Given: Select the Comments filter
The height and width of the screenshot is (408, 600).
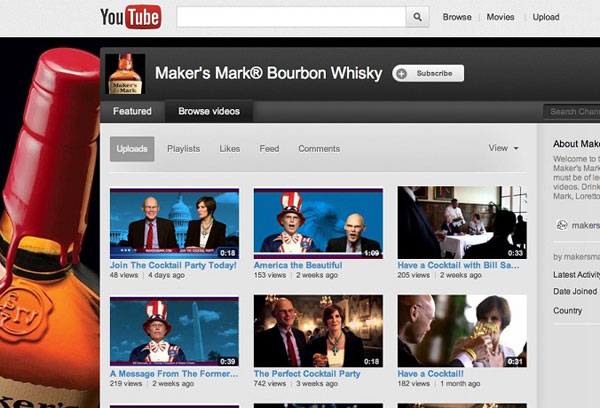Looking at the screenshot, I should pyautogui.click(x=319, y=149).
